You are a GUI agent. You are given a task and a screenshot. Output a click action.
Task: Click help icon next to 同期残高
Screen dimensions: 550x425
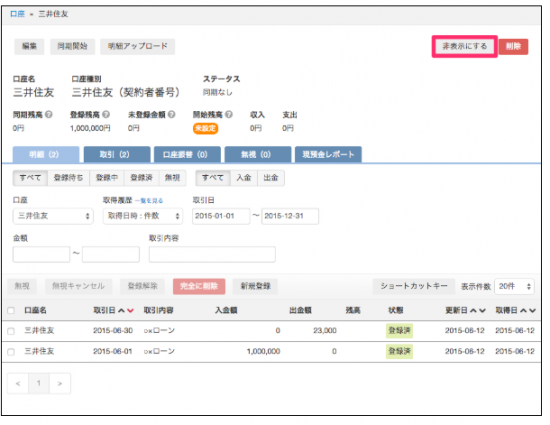tap(49, 114)
